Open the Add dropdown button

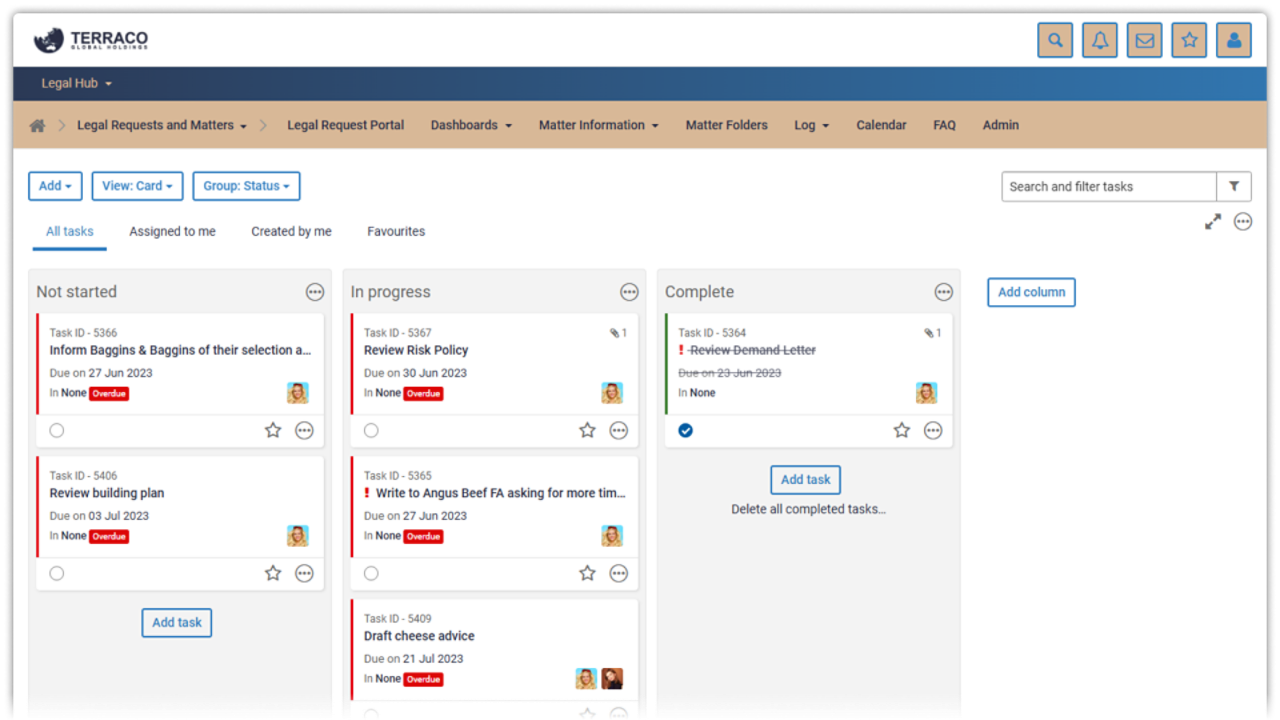click(x=55, y=186)
